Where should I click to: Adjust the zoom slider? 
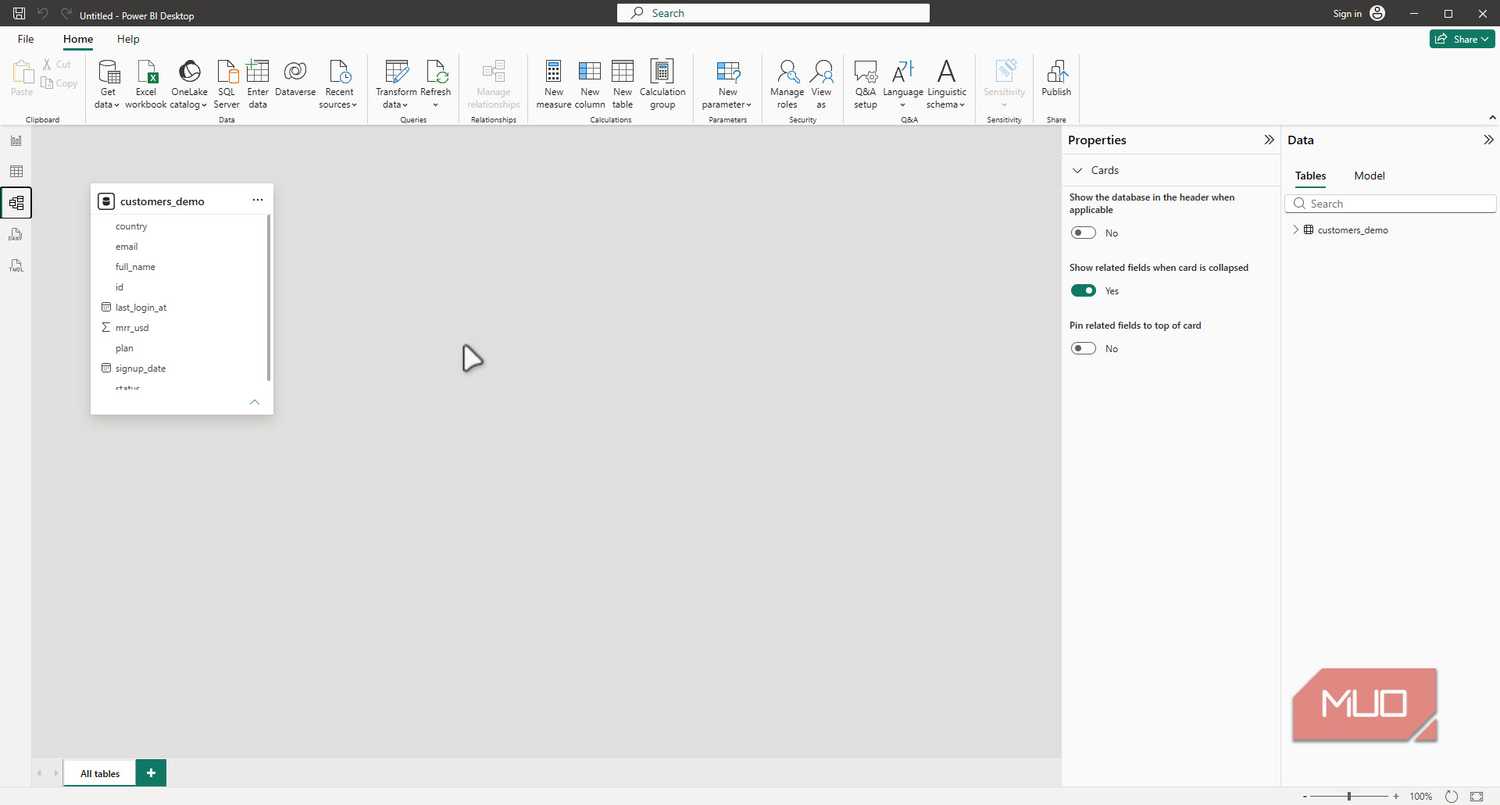point(1349,796)
